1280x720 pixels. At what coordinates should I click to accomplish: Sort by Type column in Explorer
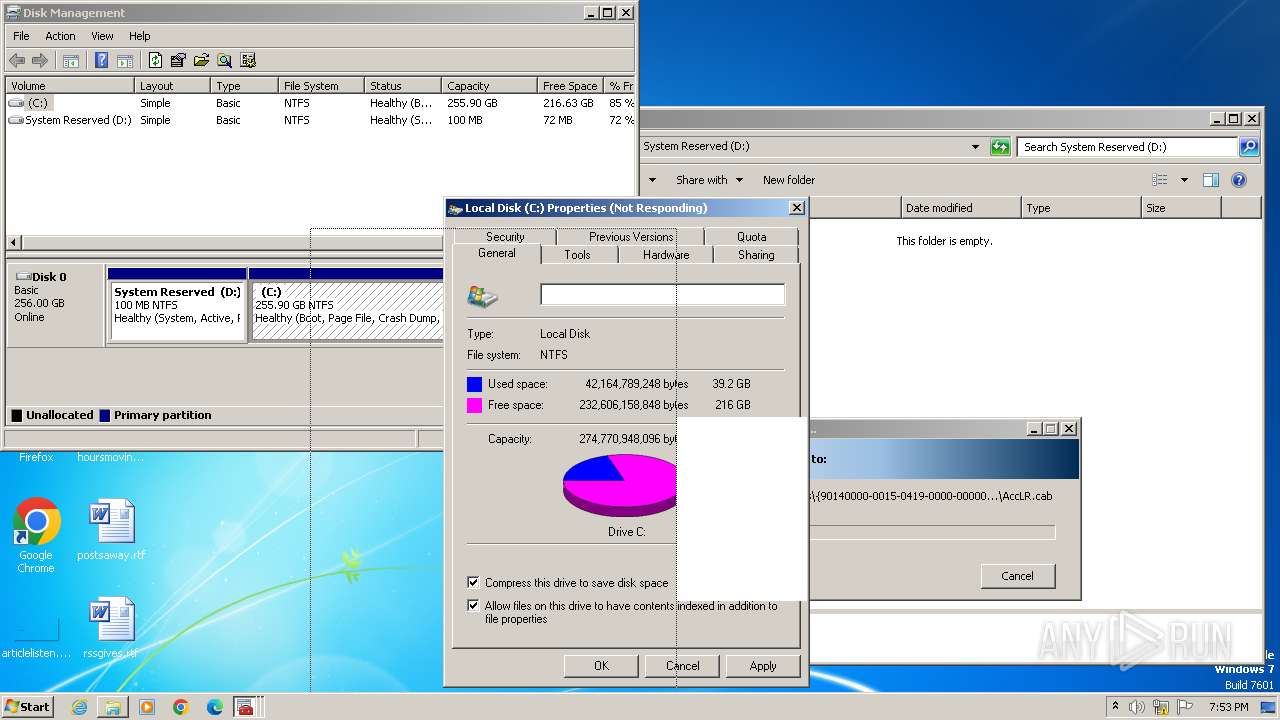[1081, 208]
